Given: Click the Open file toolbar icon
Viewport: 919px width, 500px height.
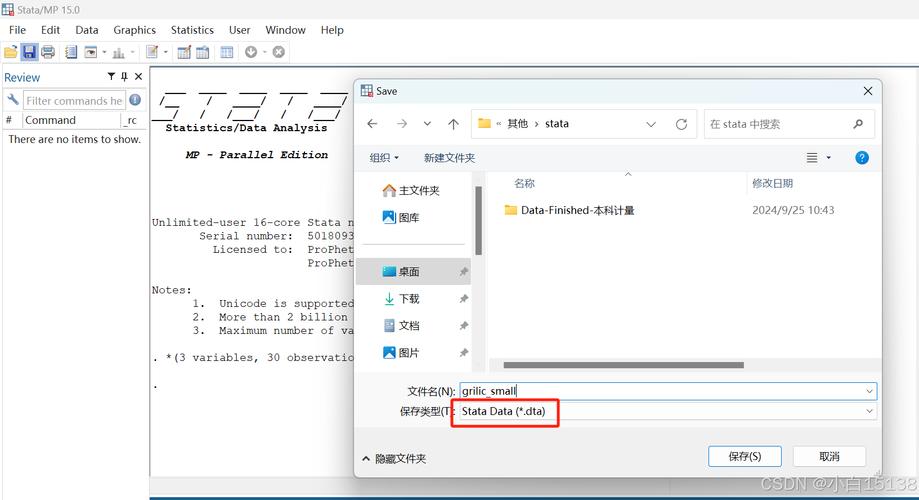Looking at the screenshot, I should (x=11, y=52).
